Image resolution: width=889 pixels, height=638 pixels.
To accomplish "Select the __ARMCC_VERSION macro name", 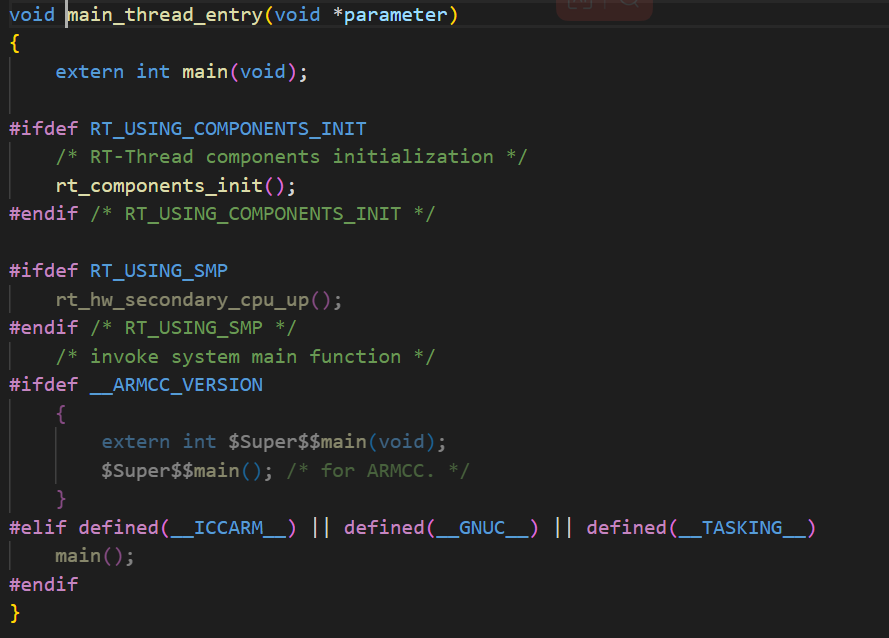I will coord(176,386).
